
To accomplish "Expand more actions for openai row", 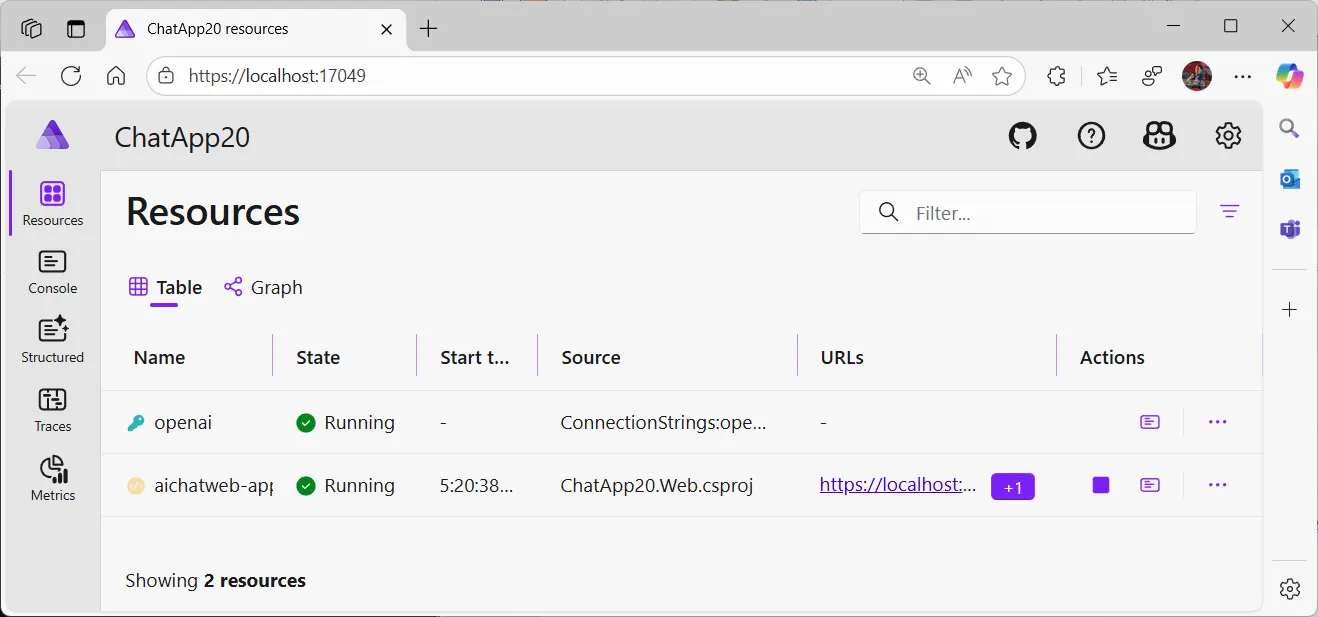I will 1217,422.
